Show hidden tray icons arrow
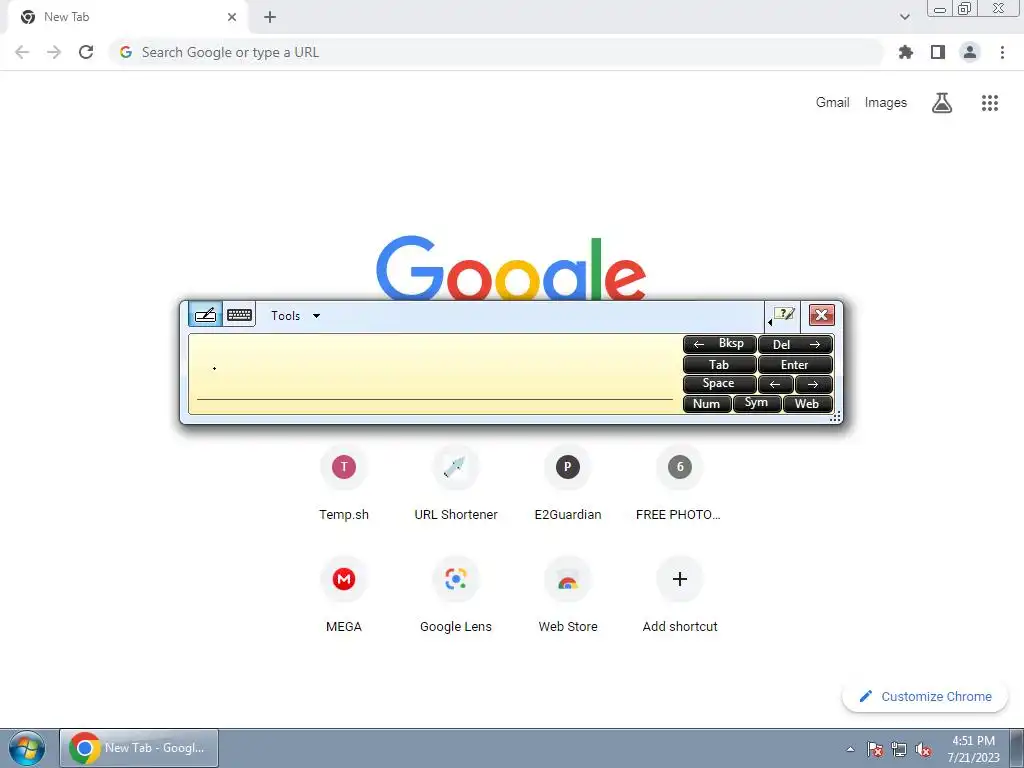Image resolution: width=1024 pixels, height=768 pixels. point(850,749)
